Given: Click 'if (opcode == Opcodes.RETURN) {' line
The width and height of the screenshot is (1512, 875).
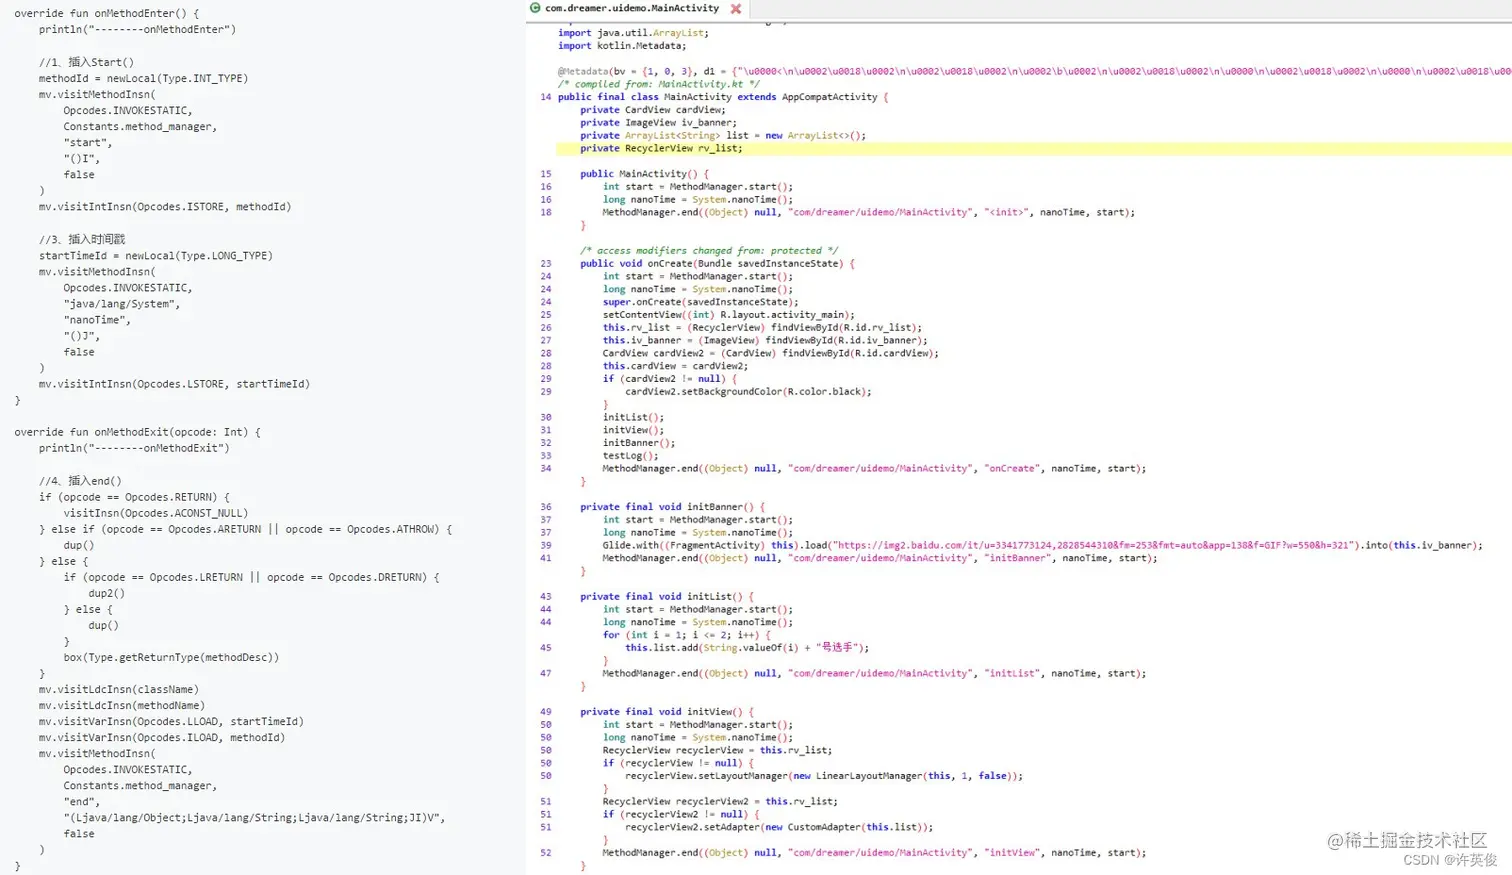Looking at the screenshot, I should (135, 497).
